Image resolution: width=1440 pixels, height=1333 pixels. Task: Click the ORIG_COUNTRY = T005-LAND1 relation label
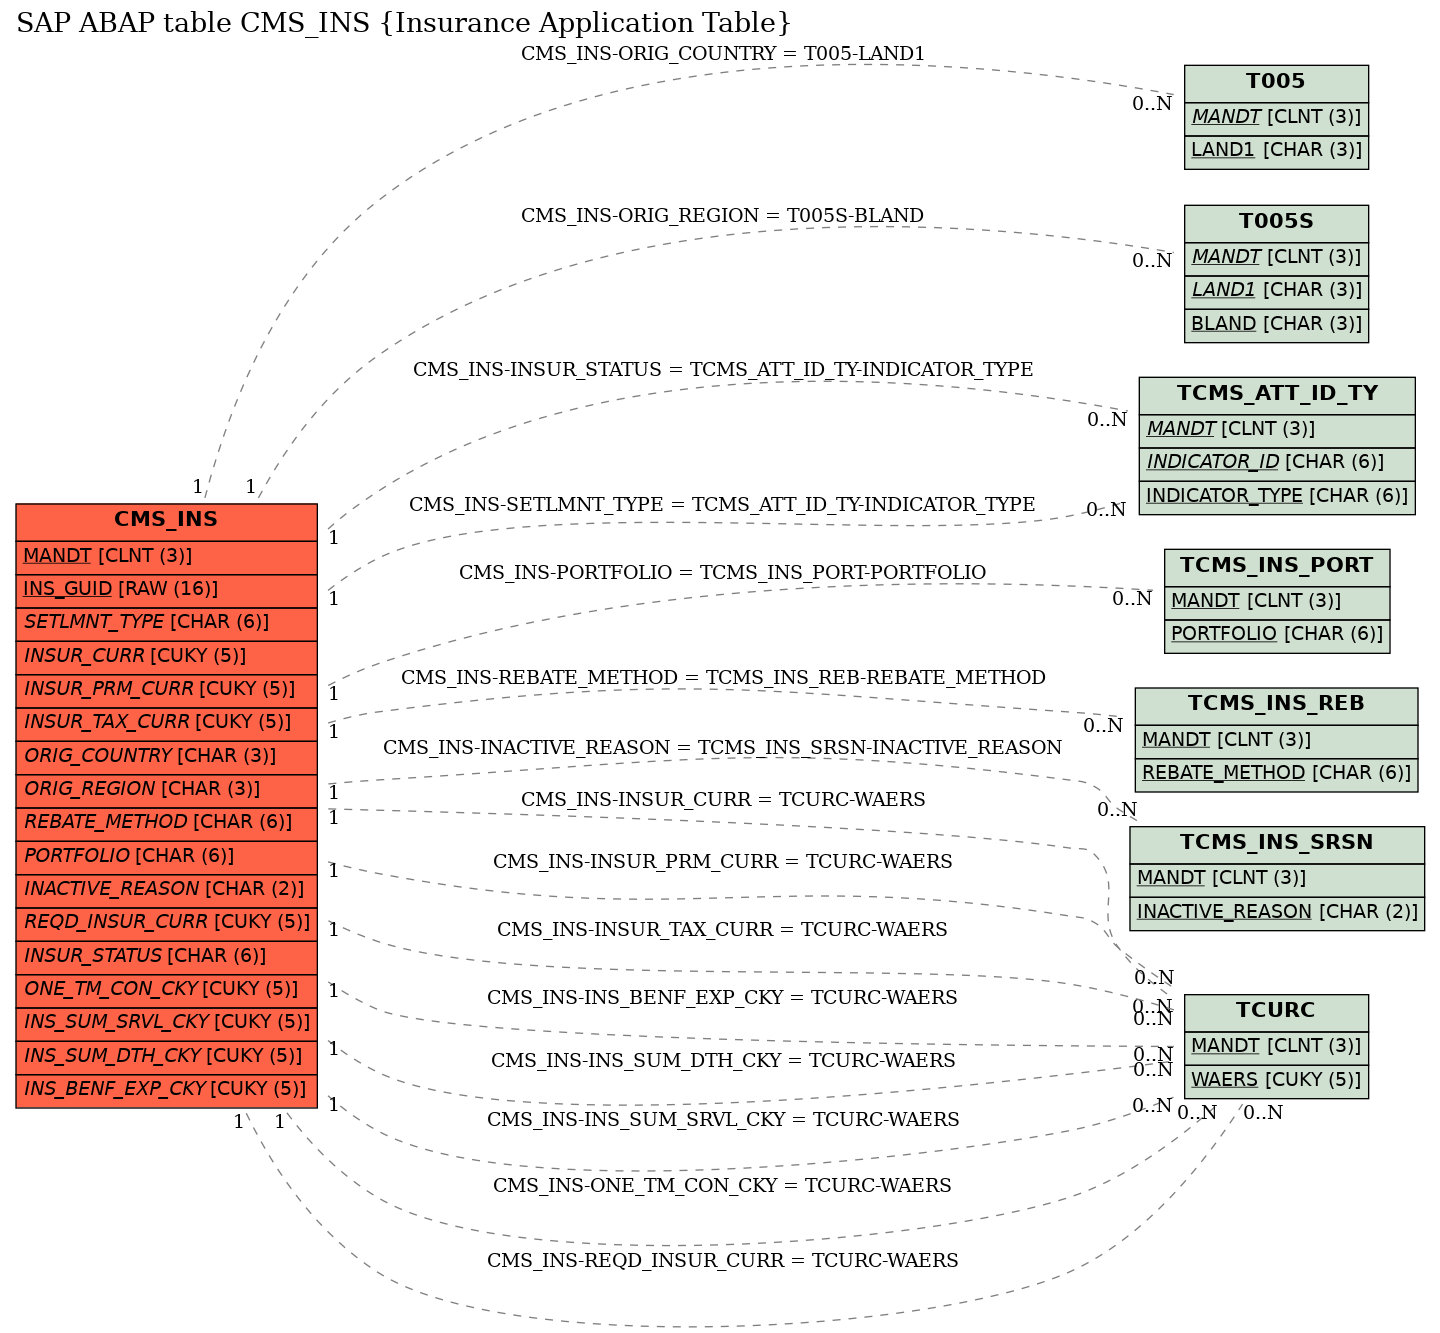click(x=724, y=54)
